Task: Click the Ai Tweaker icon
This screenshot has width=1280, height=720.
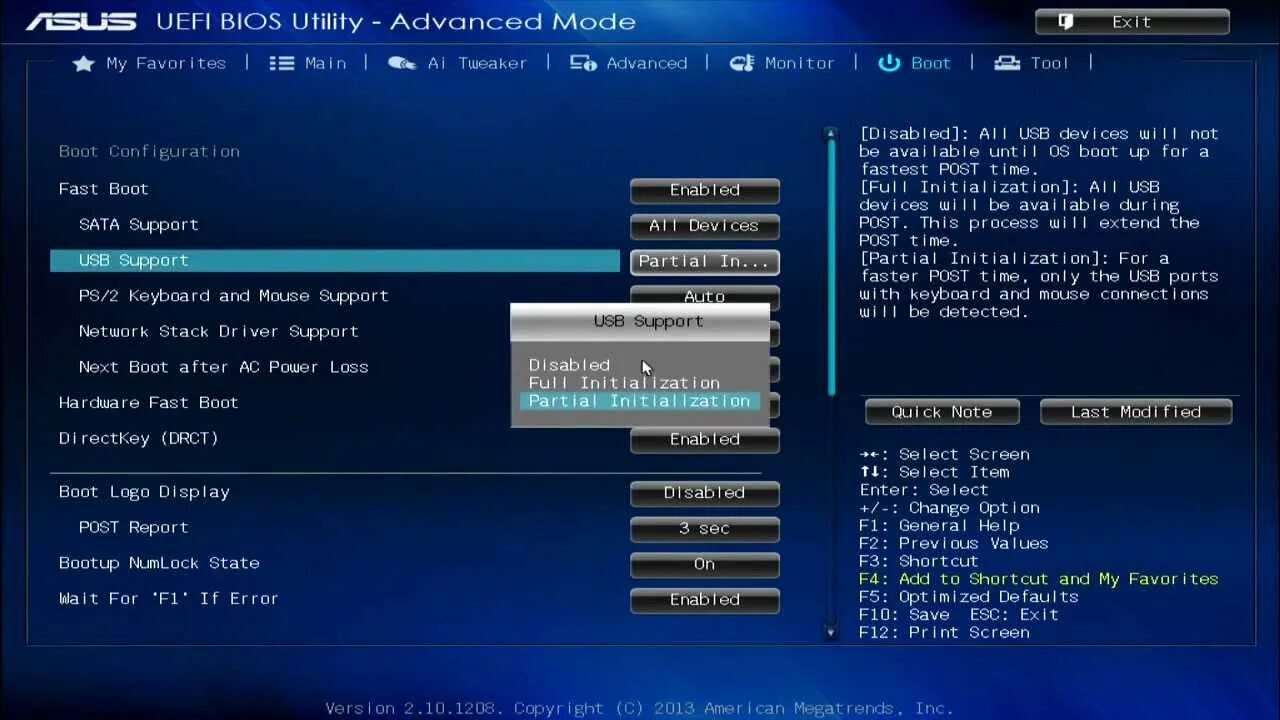Action: pos(402,63)
